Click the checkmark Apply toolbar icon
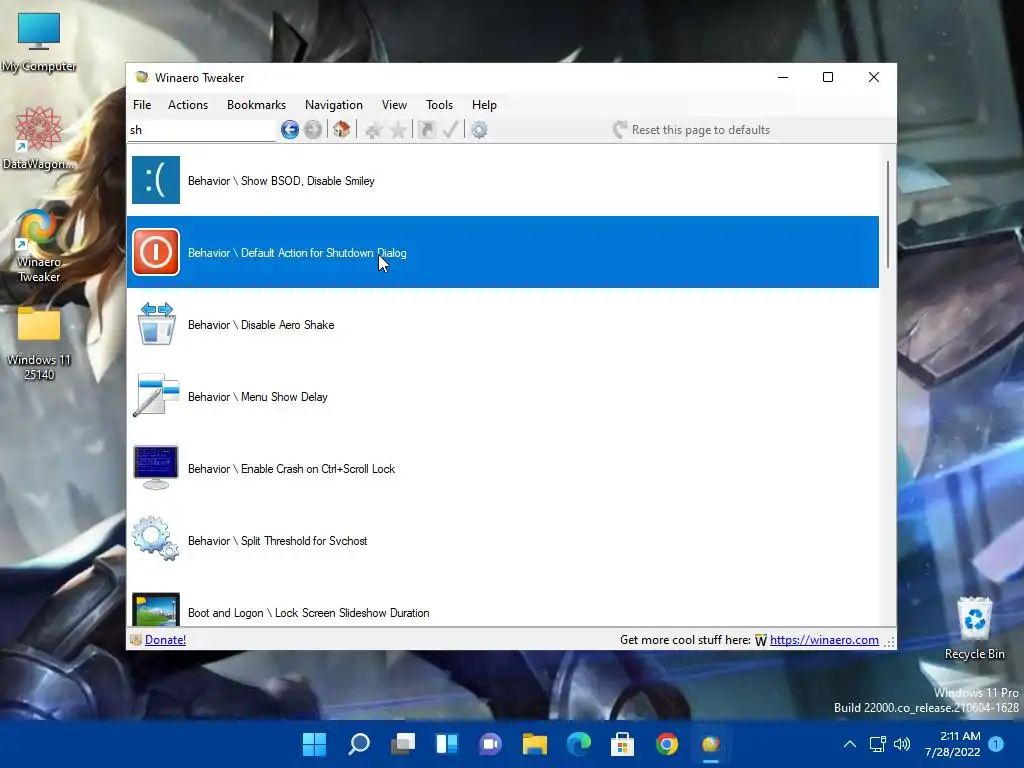This screenshot has height=768, width=1024. (x=450, y=130)
